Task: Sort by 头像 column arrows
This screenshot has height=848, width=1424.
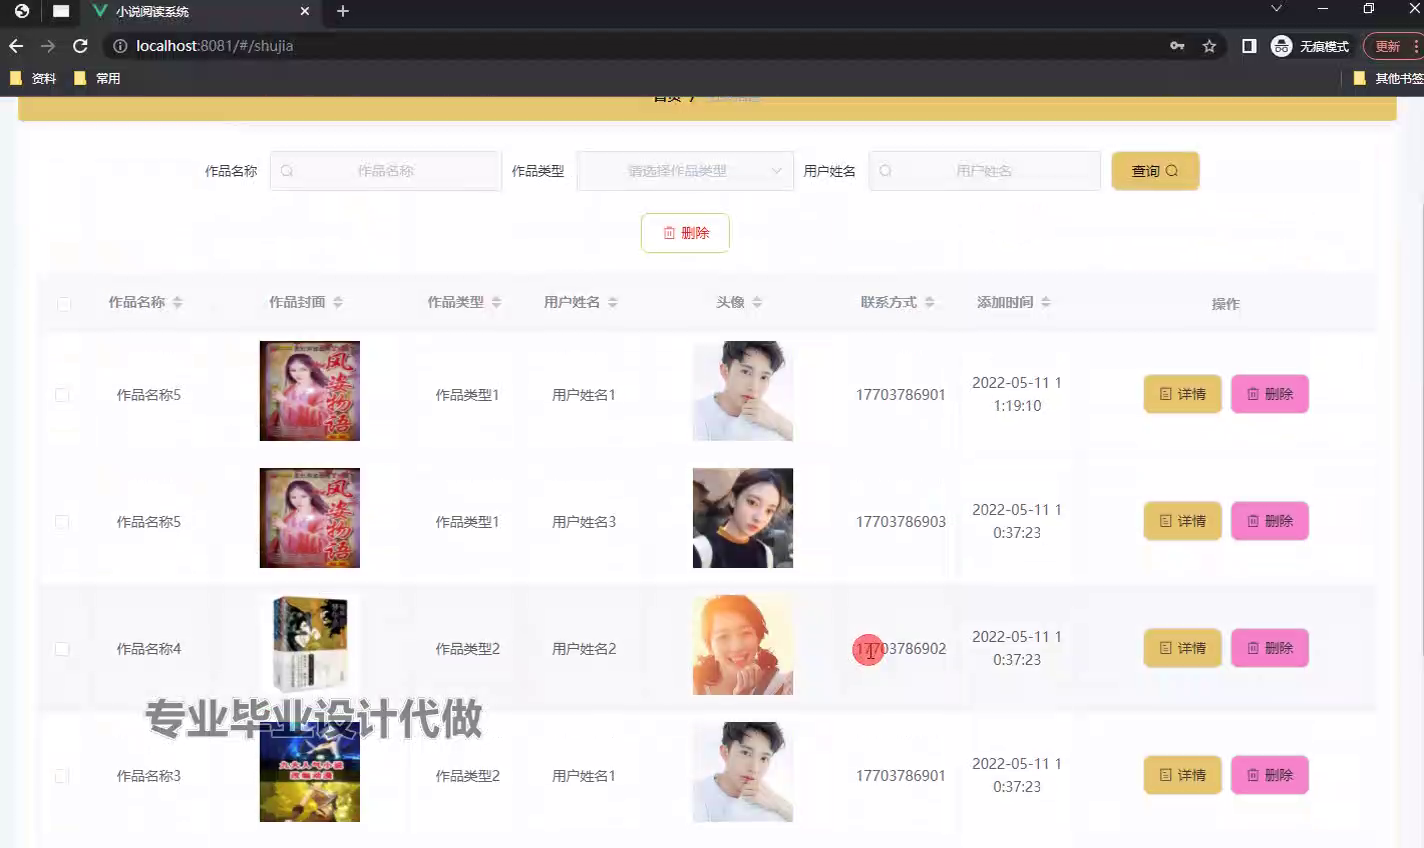Action: click(757, 302)
